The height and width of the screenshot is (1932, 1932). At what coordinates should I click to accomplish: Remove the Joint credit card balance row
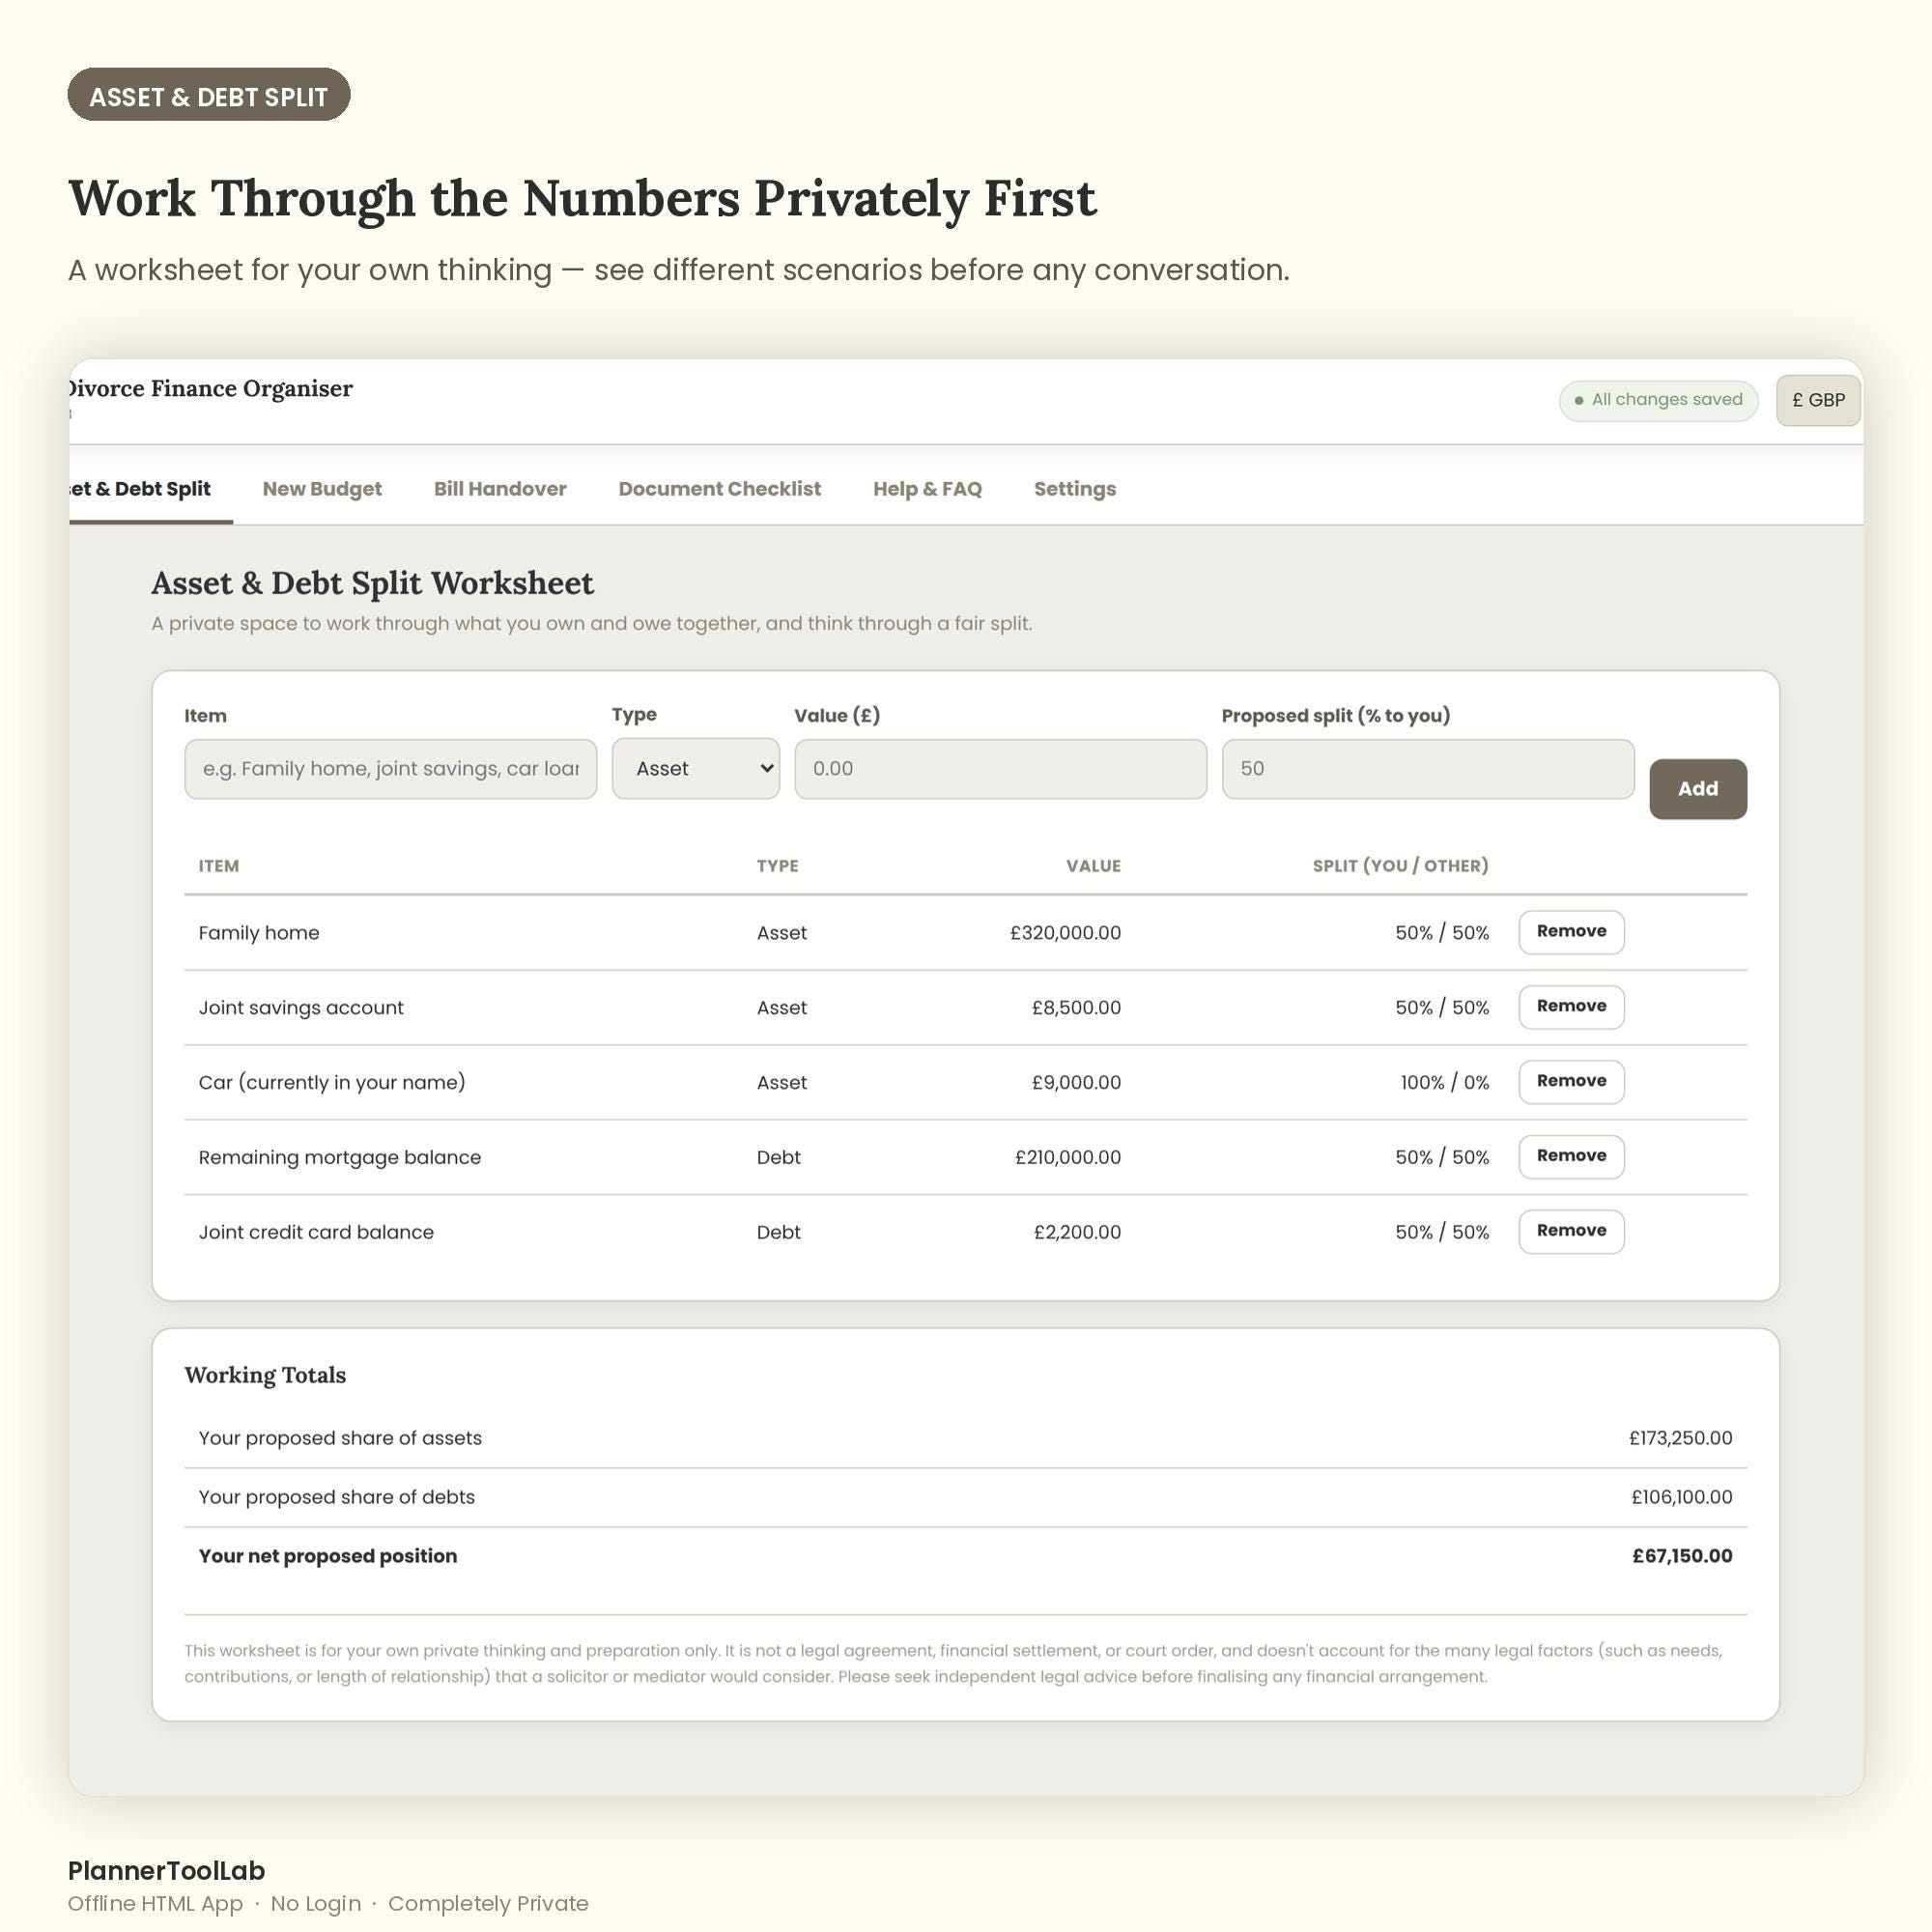[1571, 1231]
